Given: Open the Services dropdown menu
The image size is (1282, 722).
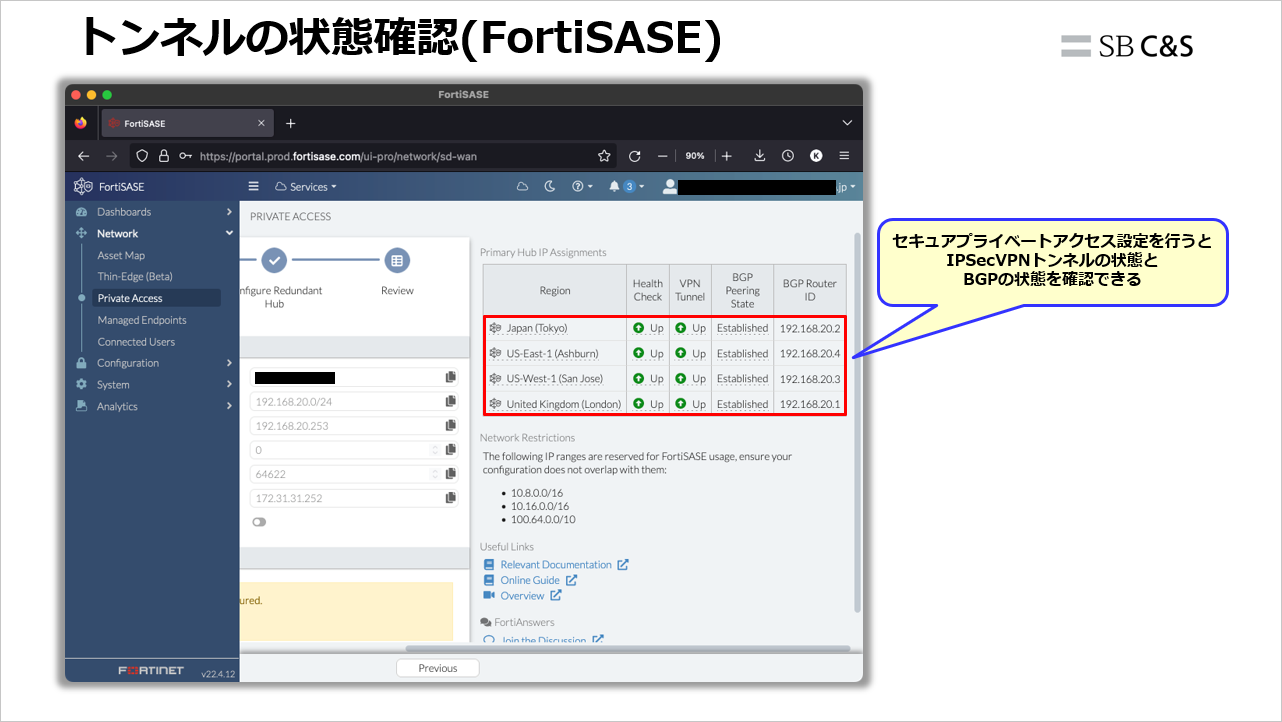Looking at the screenshot, I should pyautogui.click(x=306, y=186).
